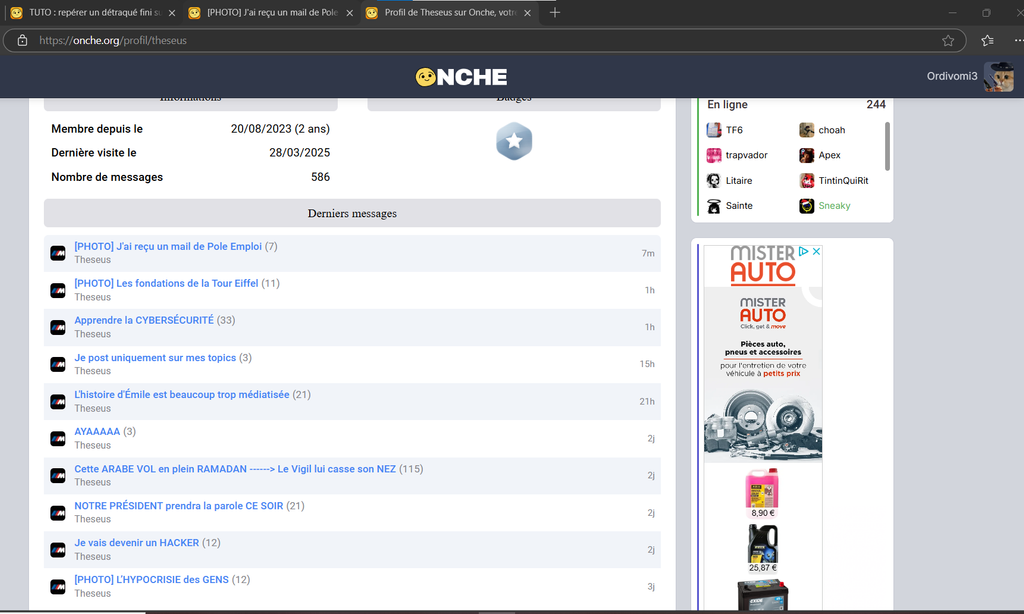This screenshot has width=1024, height=614.
Task: Close the Mister Auto ad
Action: click(x=816, y=251)
